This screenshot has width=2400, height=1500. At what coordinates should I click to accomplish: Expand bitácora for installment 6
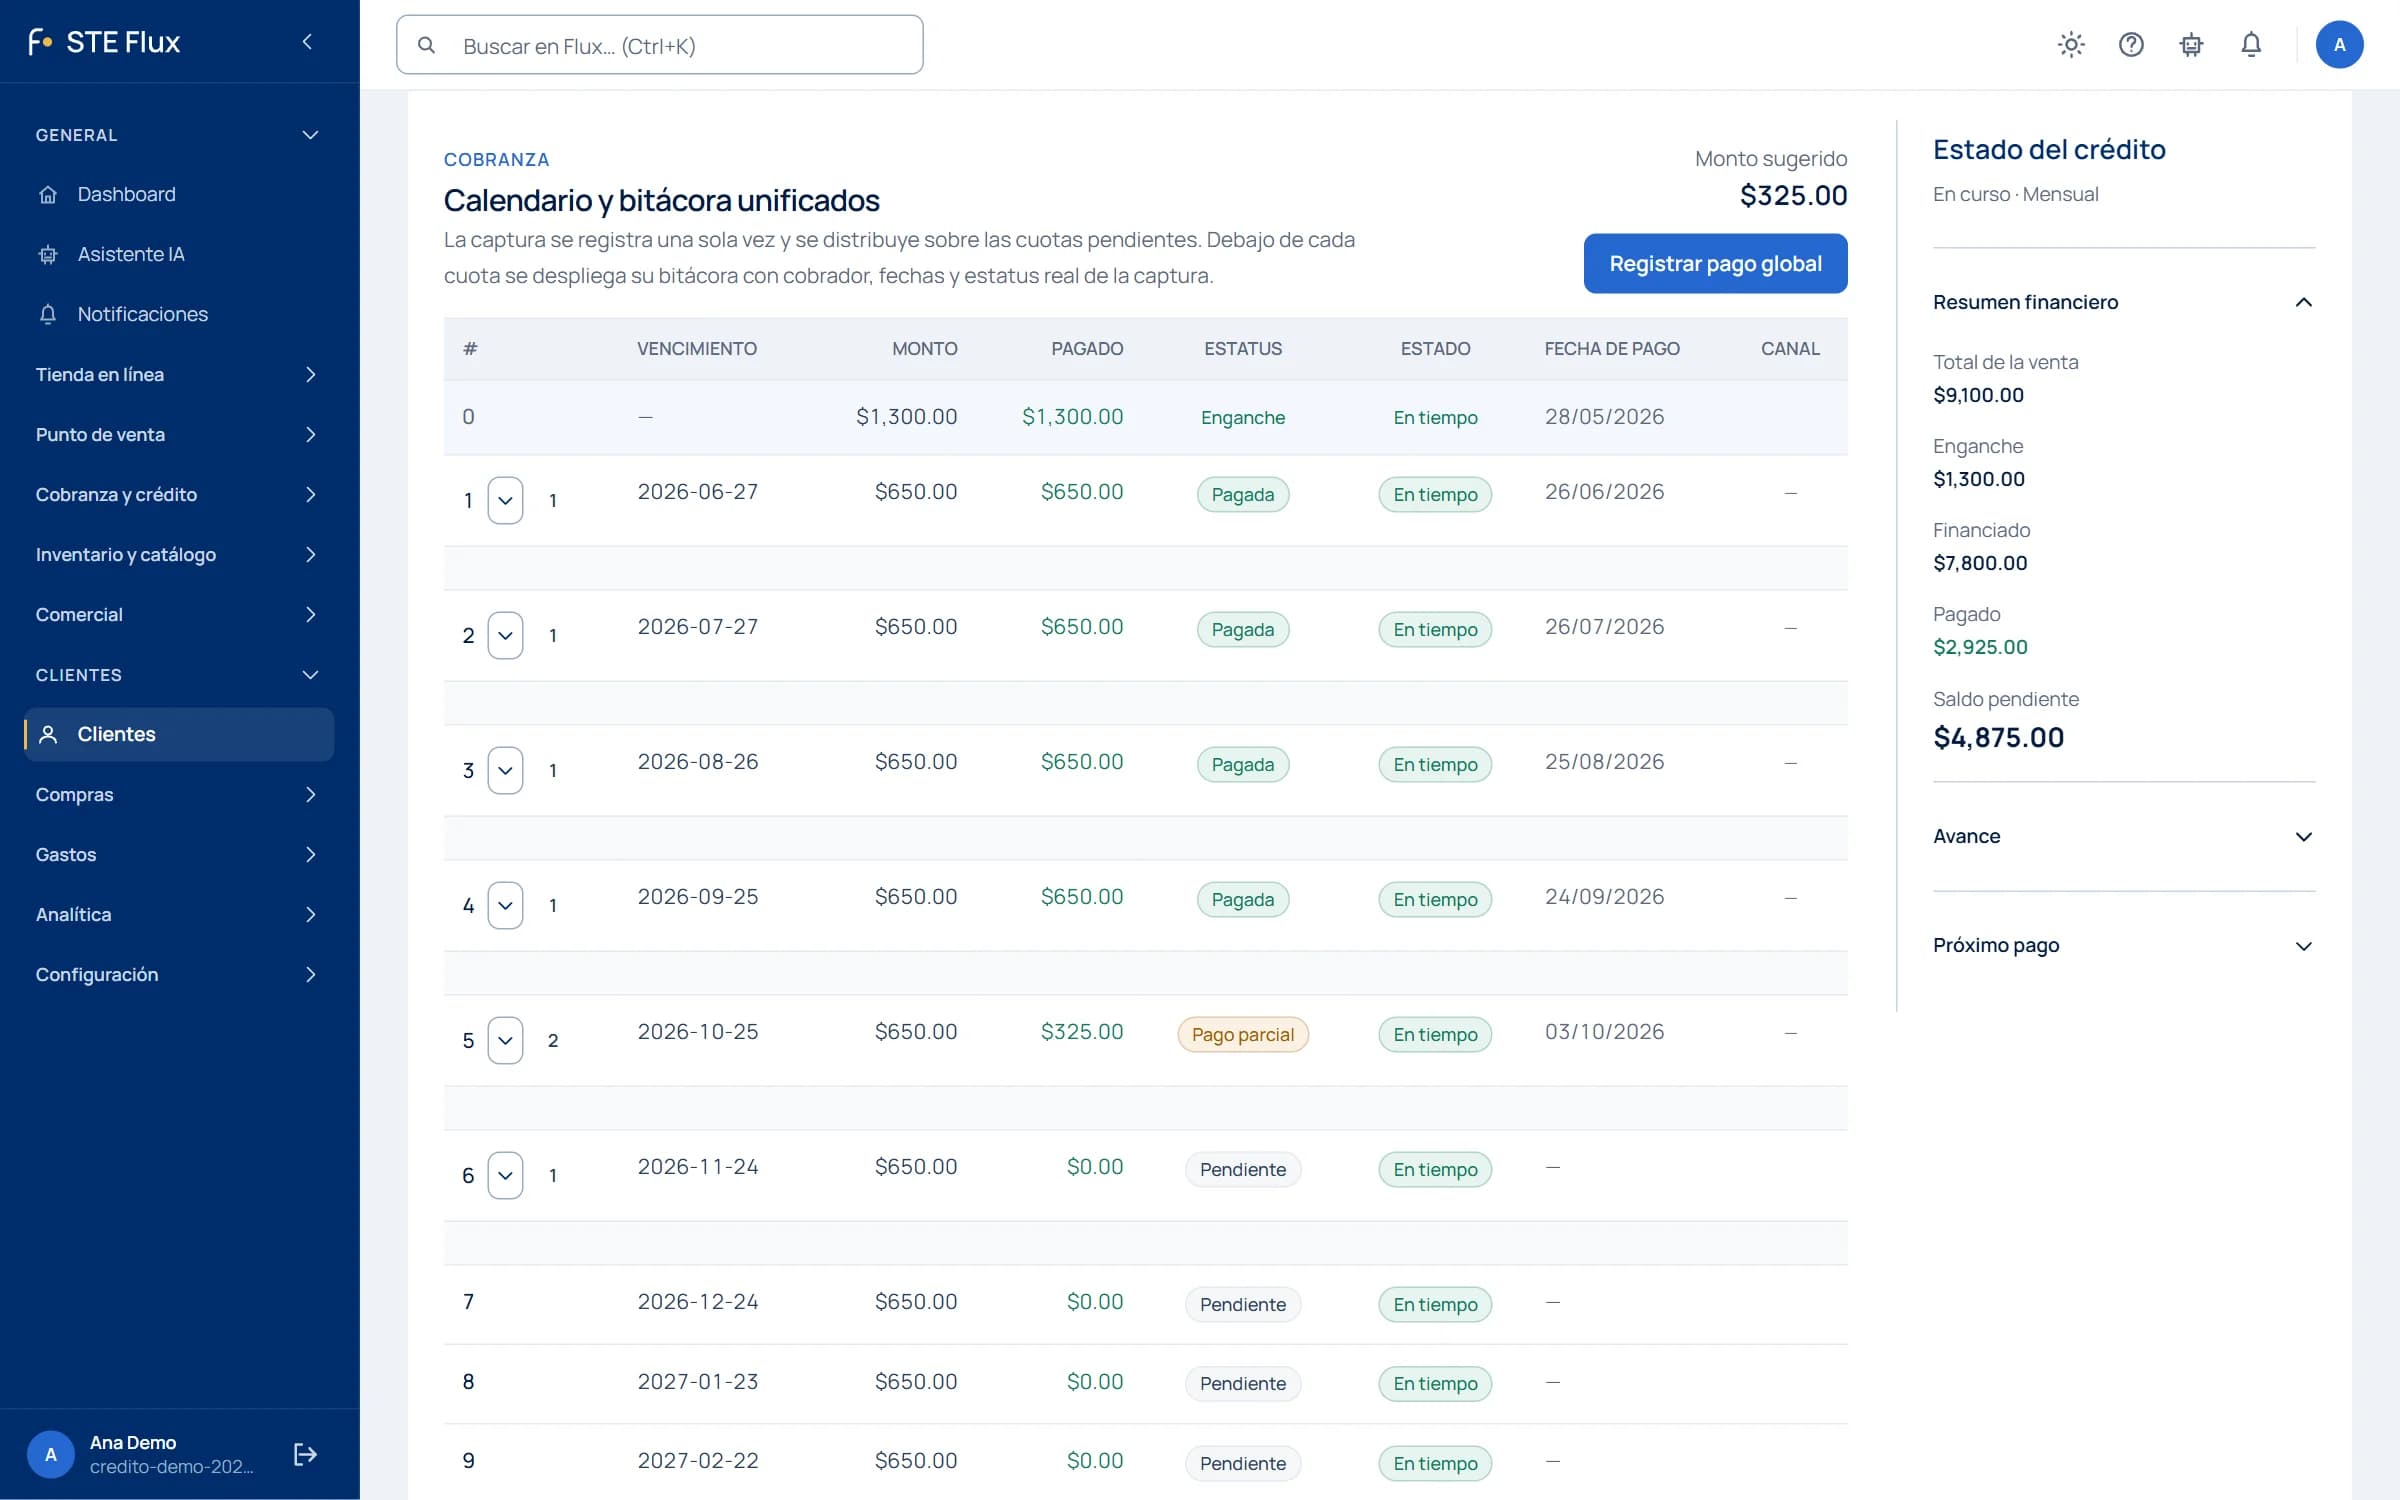[505, 1175]
